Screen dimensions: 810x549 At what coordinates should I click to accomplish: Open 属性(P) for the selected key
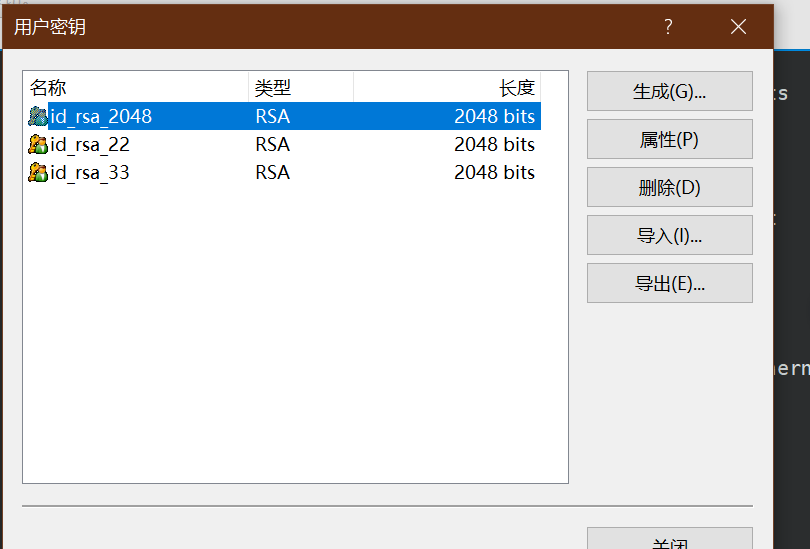click(669, 139)
